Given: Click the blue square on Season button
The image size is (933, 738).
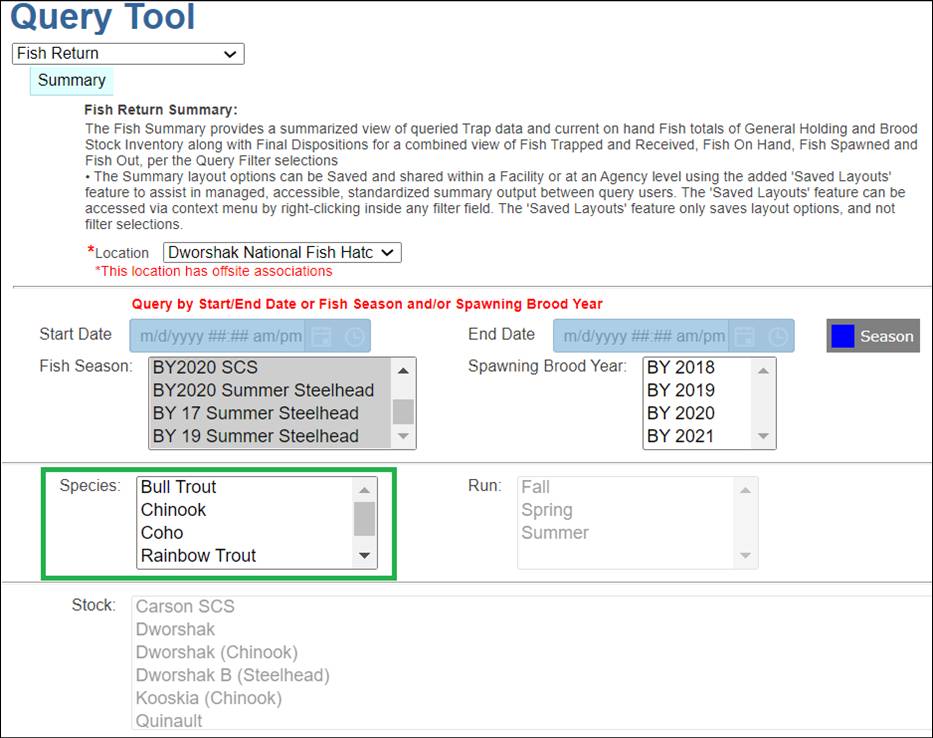Looking at the screenshot, I should tap(843, 337).
